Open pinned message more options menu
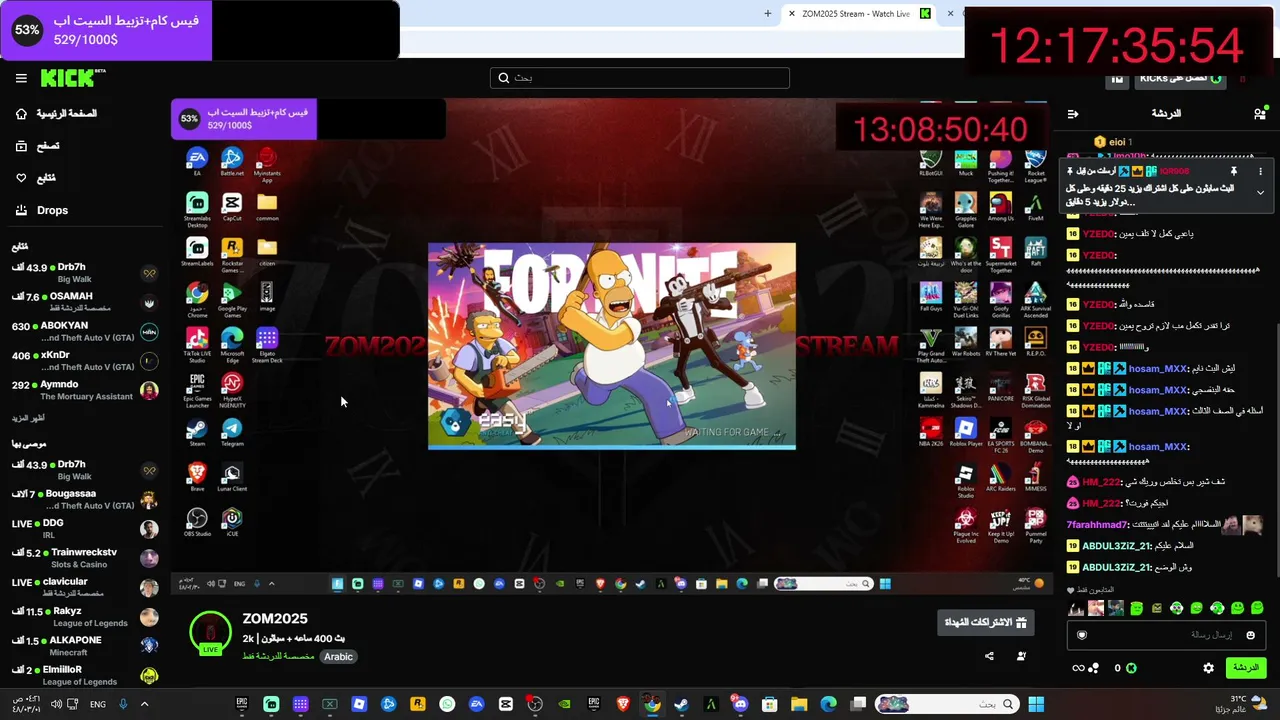1280x720 pixels. pyautogui.click(x=1260, y=171)
